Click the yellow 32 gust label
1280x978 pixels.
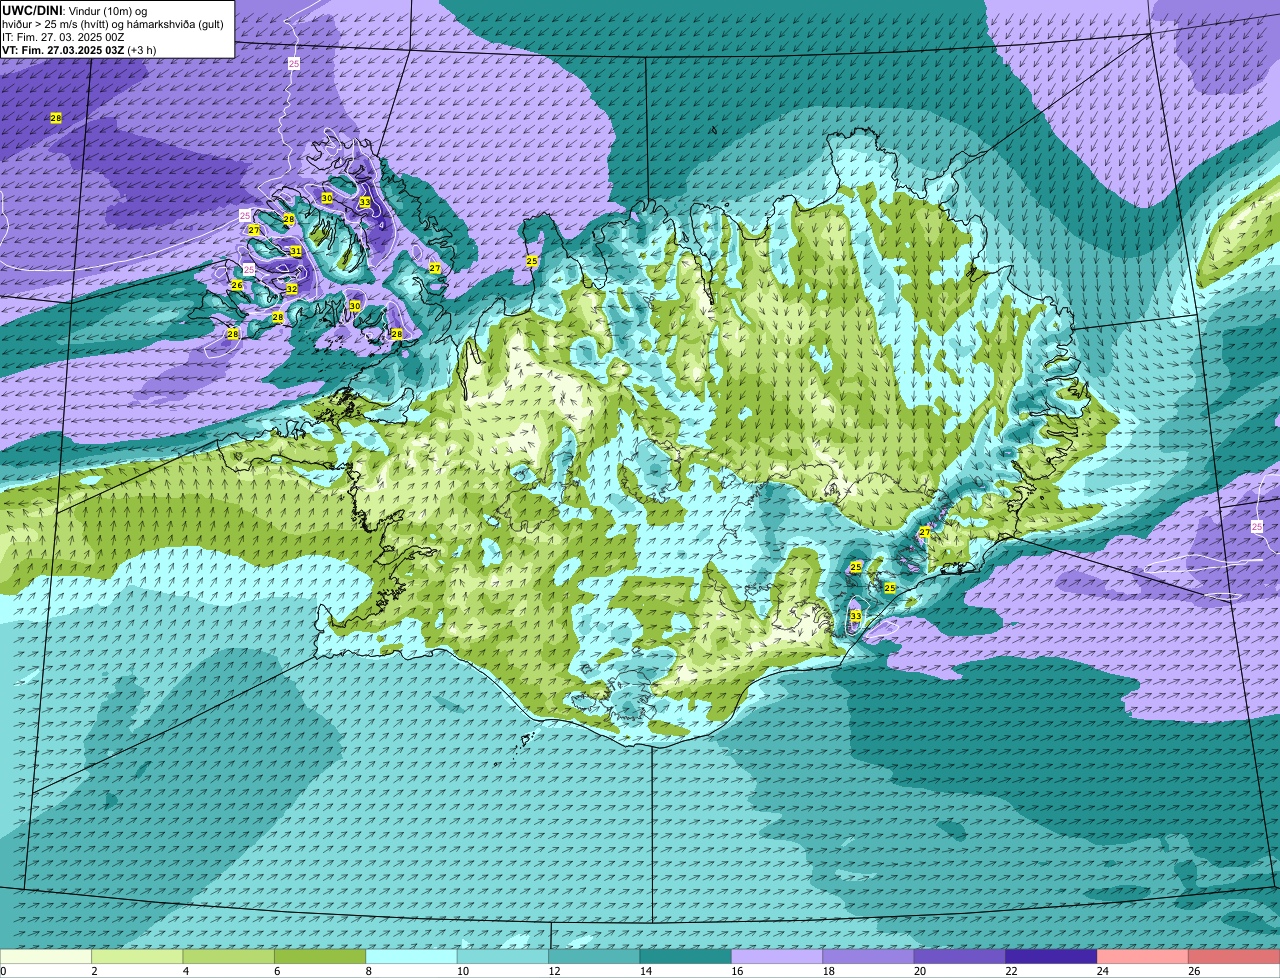[x=292, y=289]
